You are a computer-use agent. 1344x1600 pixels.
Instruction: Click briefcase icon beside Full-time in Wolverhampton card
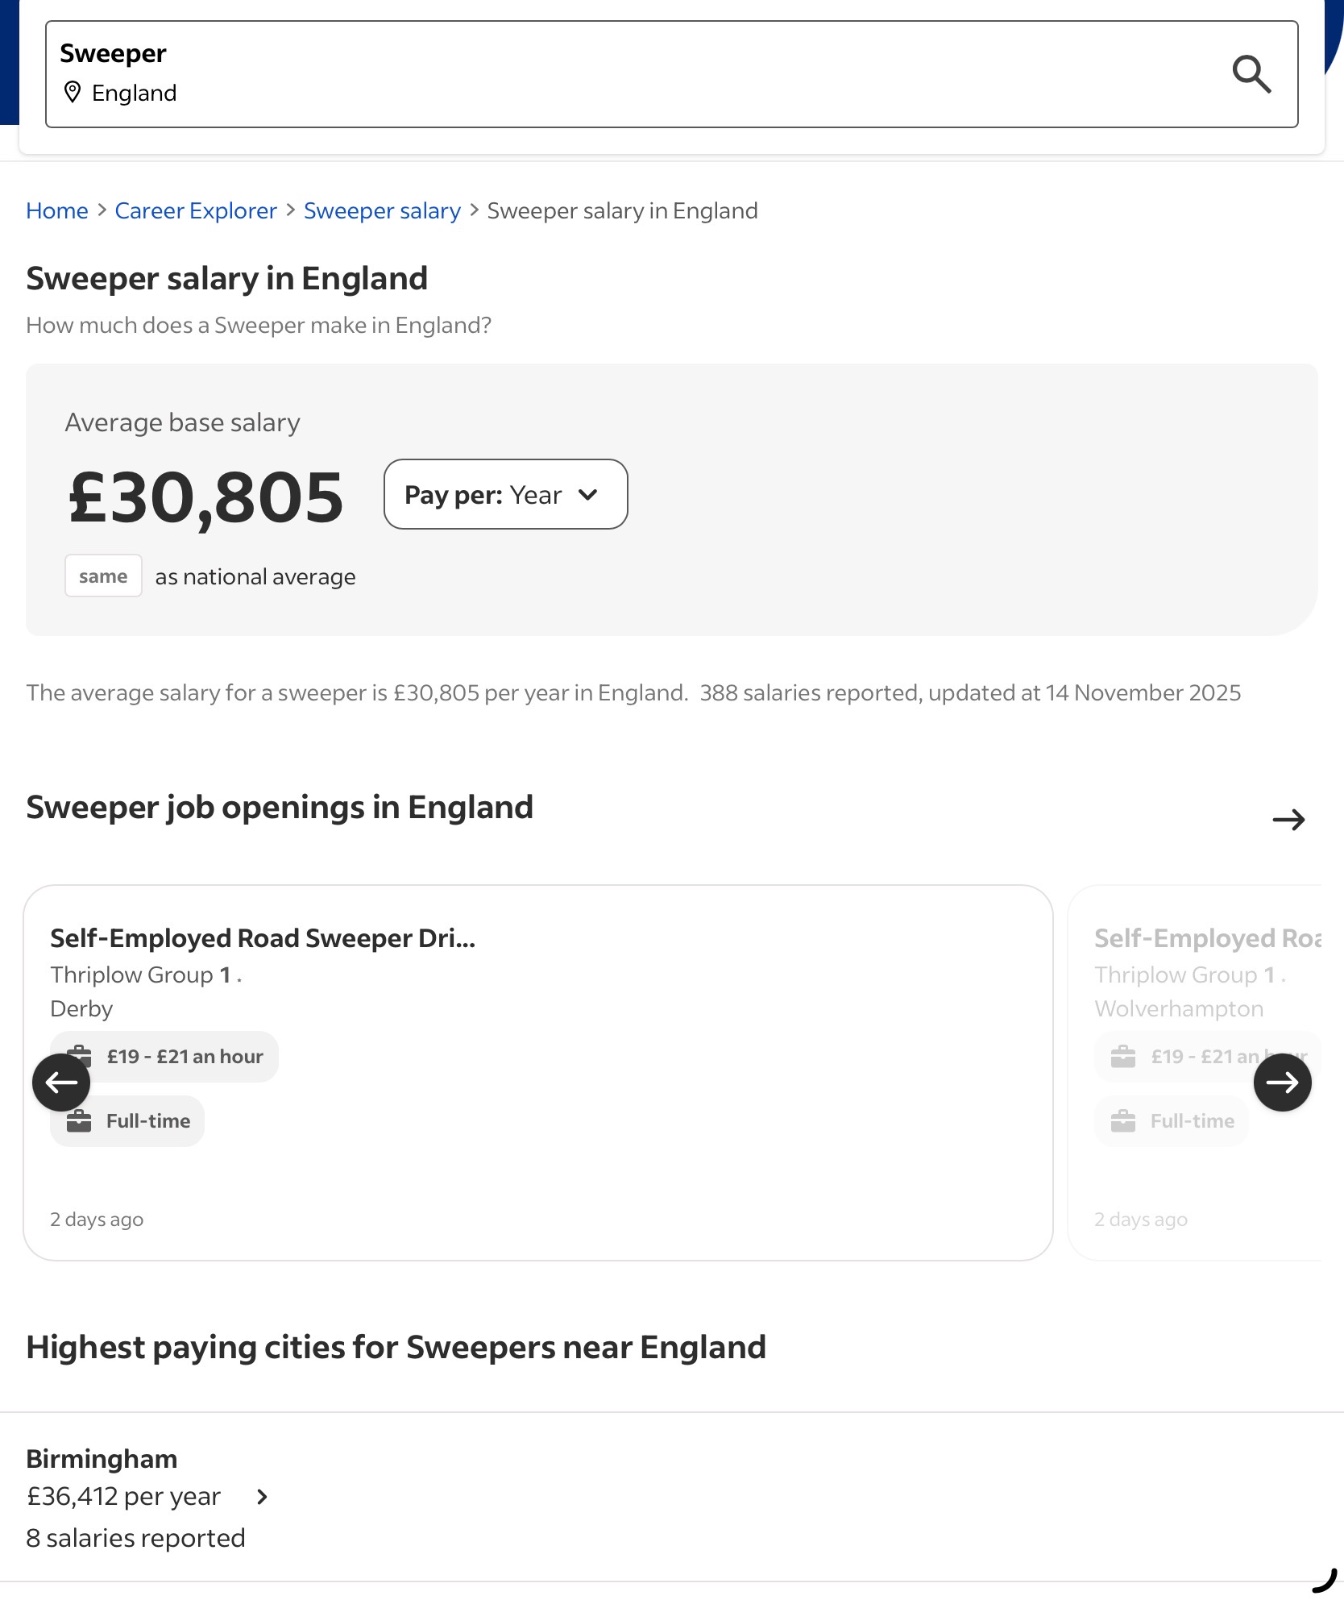click(1123, 1121)
